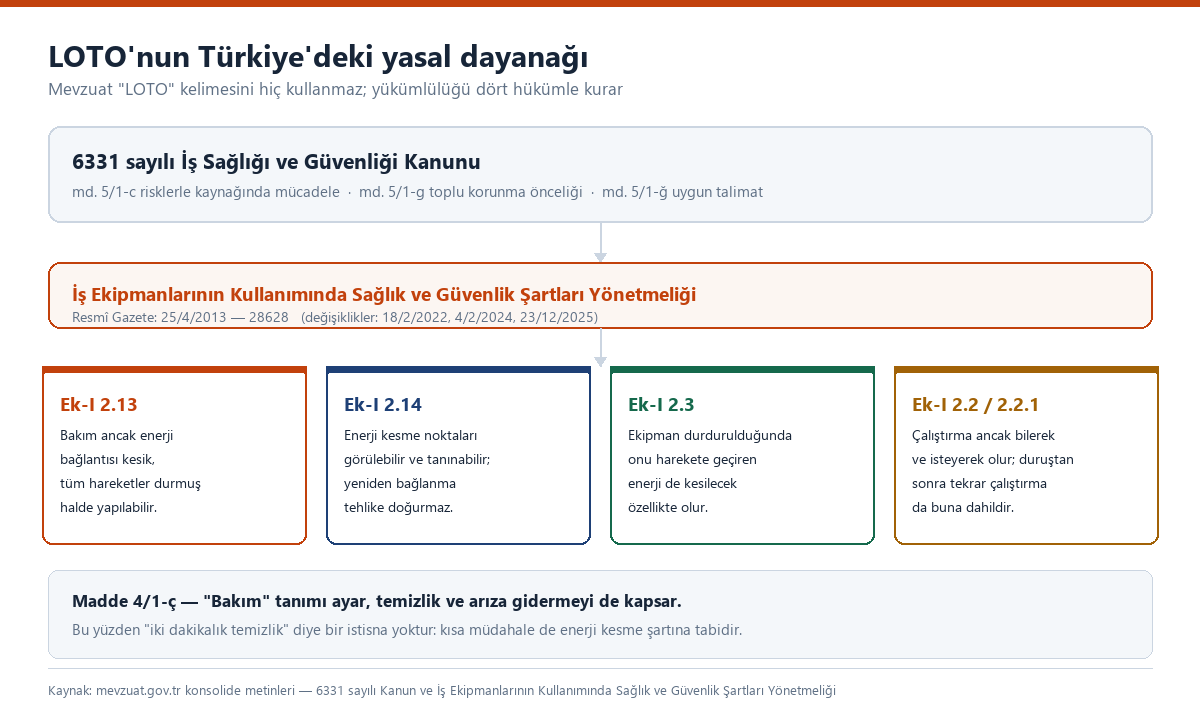Click the subtitle beginning "Mevzuat "LOTO" kelimesini"
The height and width of the screenshot is (720, 1200).
pyautogui.click(x=335, y=90)
